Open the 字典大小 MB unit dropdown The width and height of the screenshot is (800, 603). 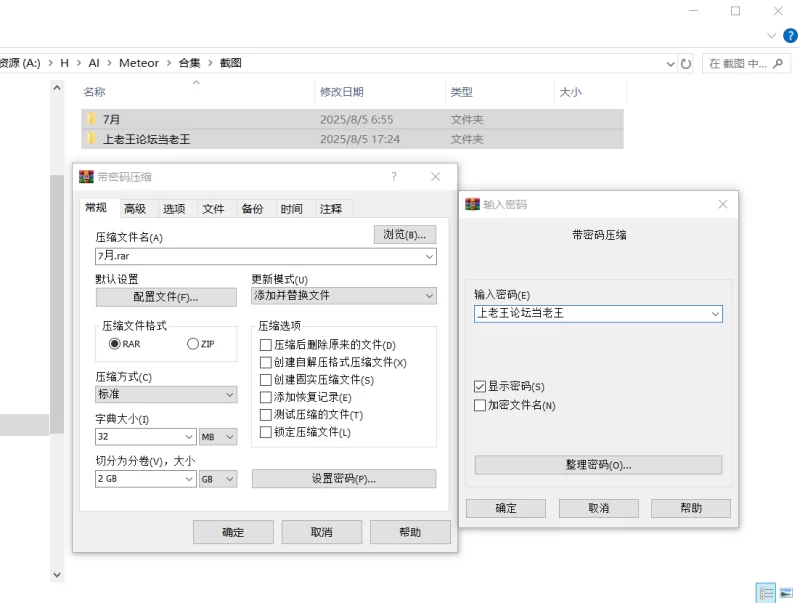tap(230, 437)
